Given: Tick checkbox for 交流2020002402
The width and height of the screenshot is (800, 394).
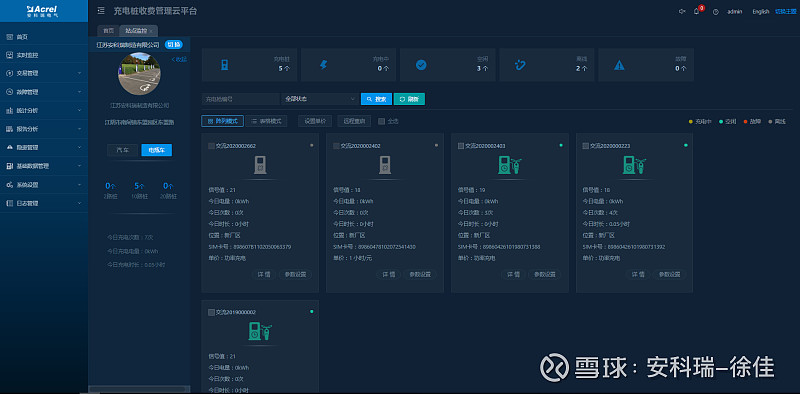Looking at the screenshot, I should click(336, 146).
